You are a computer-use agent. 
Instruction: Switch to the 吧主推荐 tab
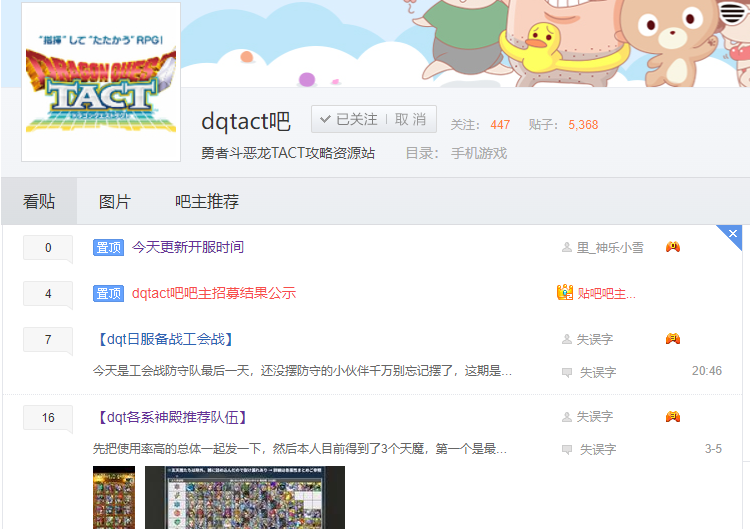tap(207, 201)
